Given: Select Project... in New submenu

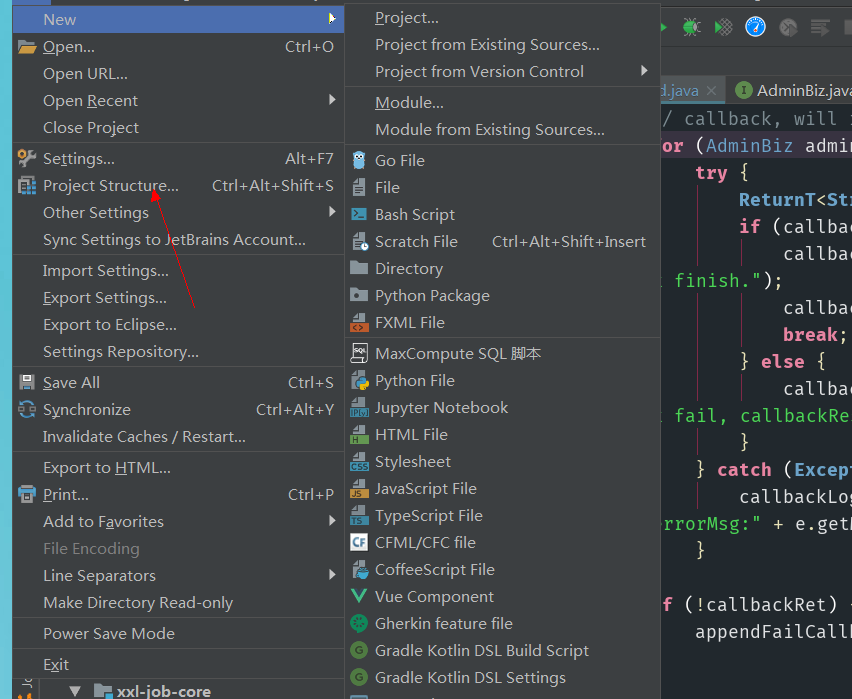Looking at the screenshot, I should point(503,18).
